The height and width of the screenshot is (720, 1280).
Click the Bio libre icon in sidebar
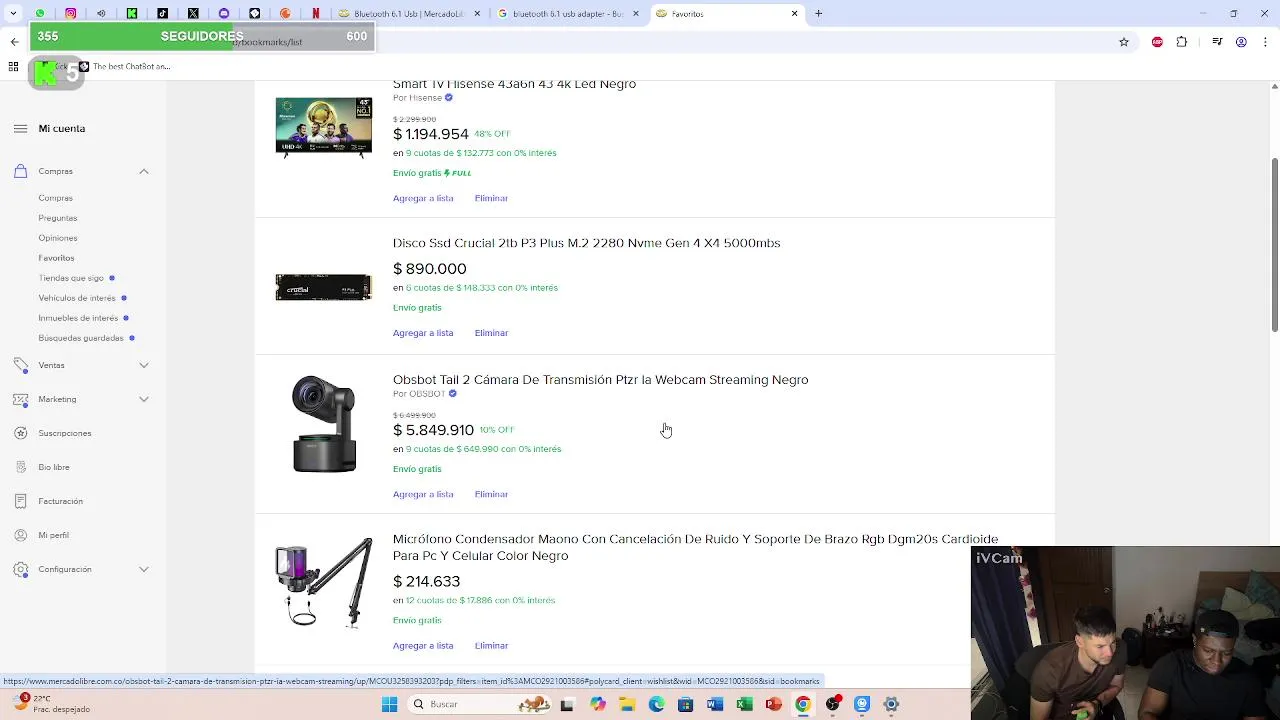(x=20, y=467)
